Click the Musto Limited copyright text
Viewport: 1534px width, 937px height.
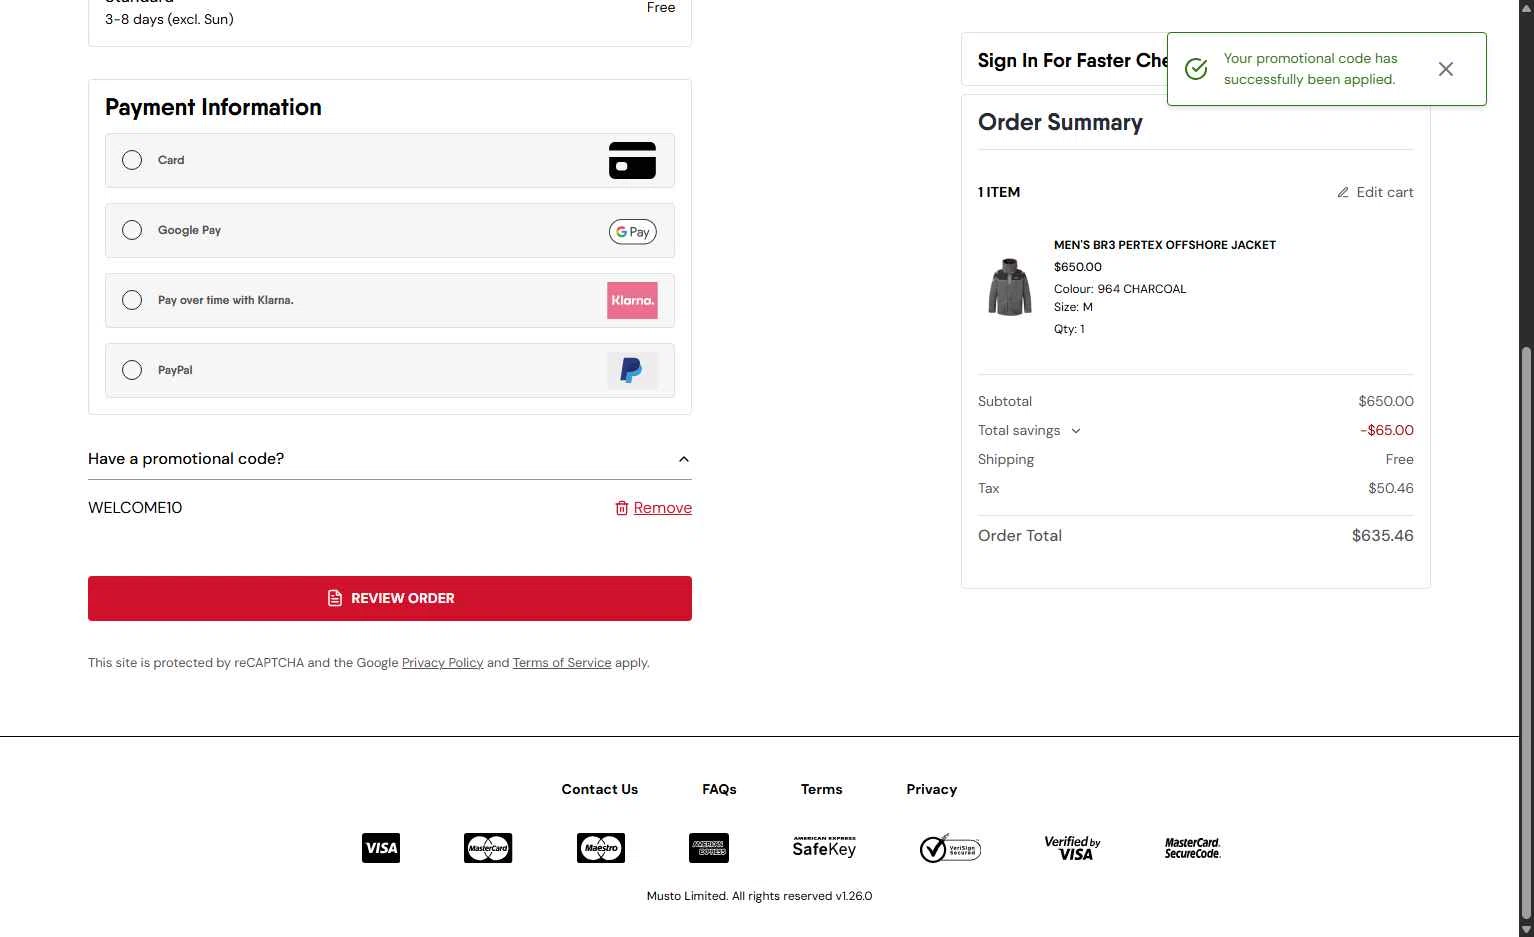(759, 896)
